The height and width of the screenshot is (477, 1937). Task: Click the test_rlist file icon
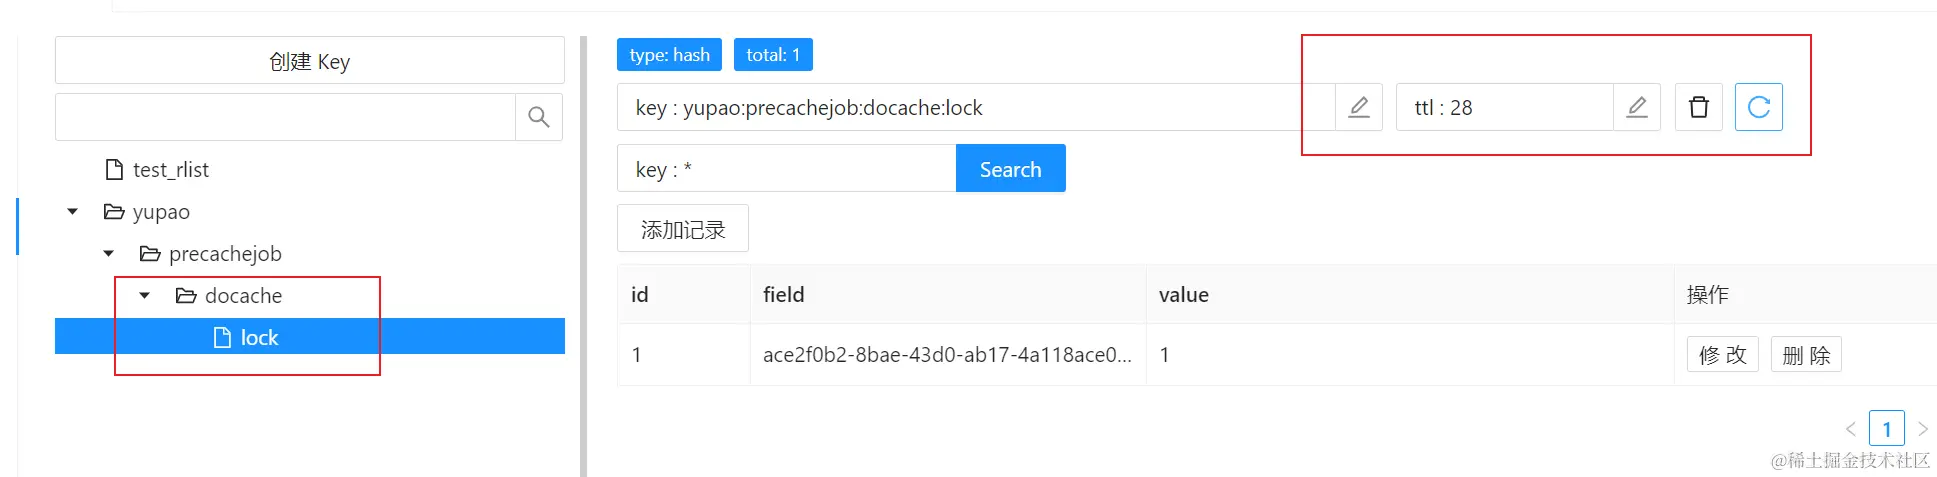[x=114, y=170]
